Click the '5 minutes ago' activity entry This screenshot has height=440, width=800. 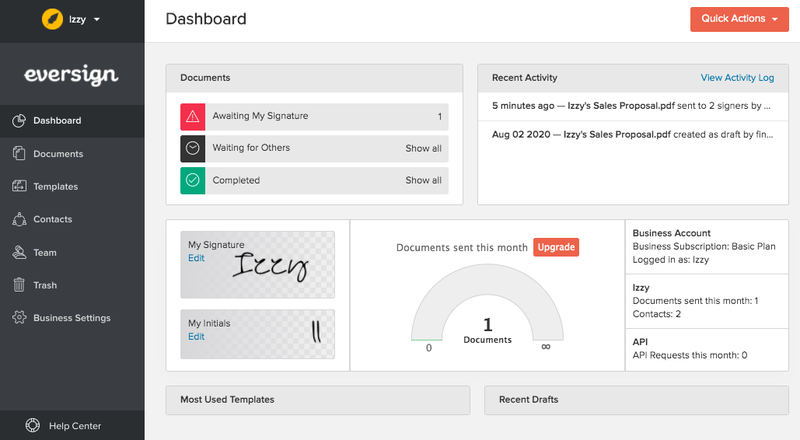point(633,106)
